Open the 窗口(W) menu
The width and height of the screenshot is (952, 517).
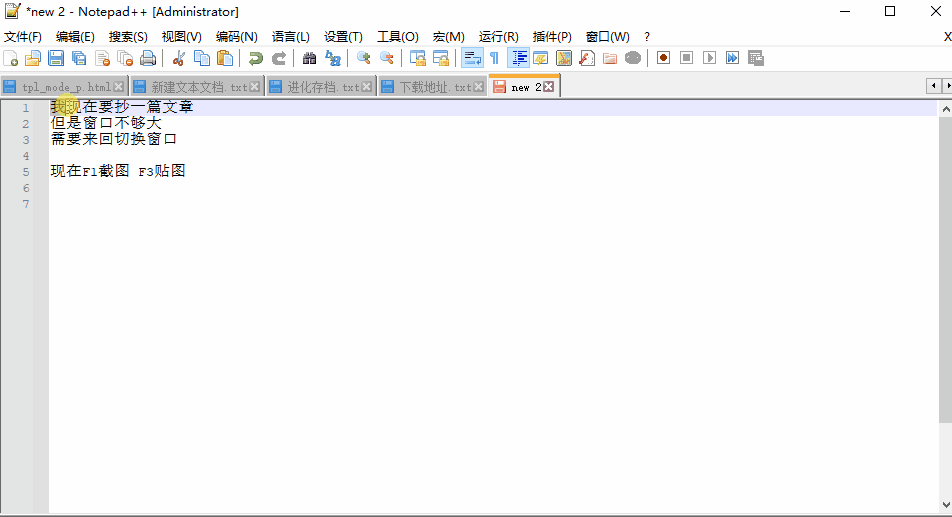tap(608, 37)
